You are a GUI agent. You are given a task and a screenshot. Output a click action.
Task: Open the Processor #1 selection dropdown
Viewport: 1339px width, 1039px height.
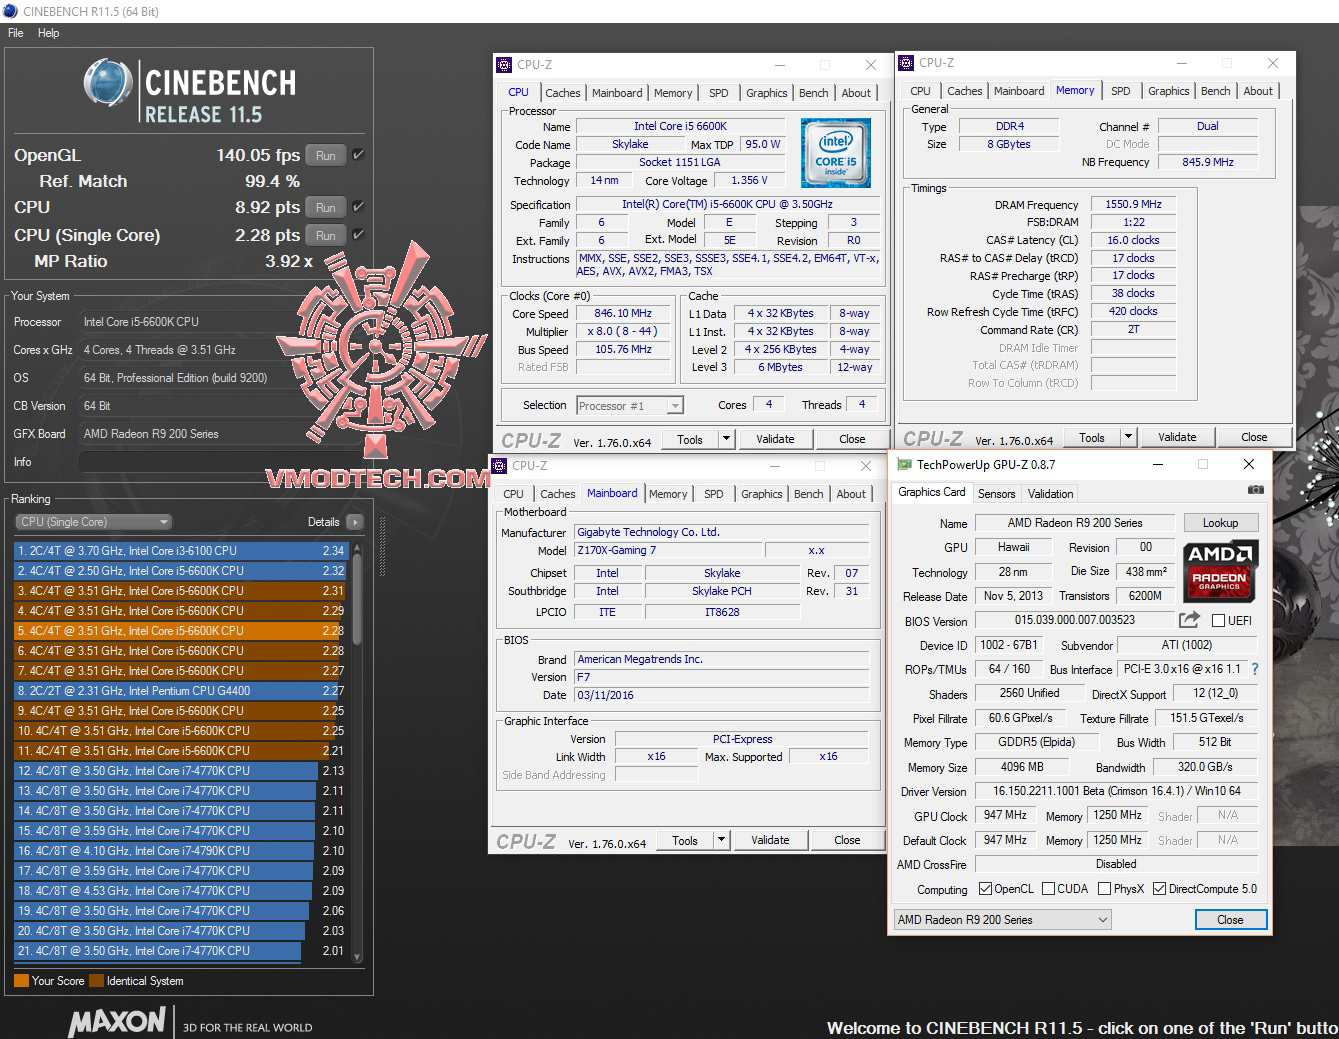pos(630,405)
